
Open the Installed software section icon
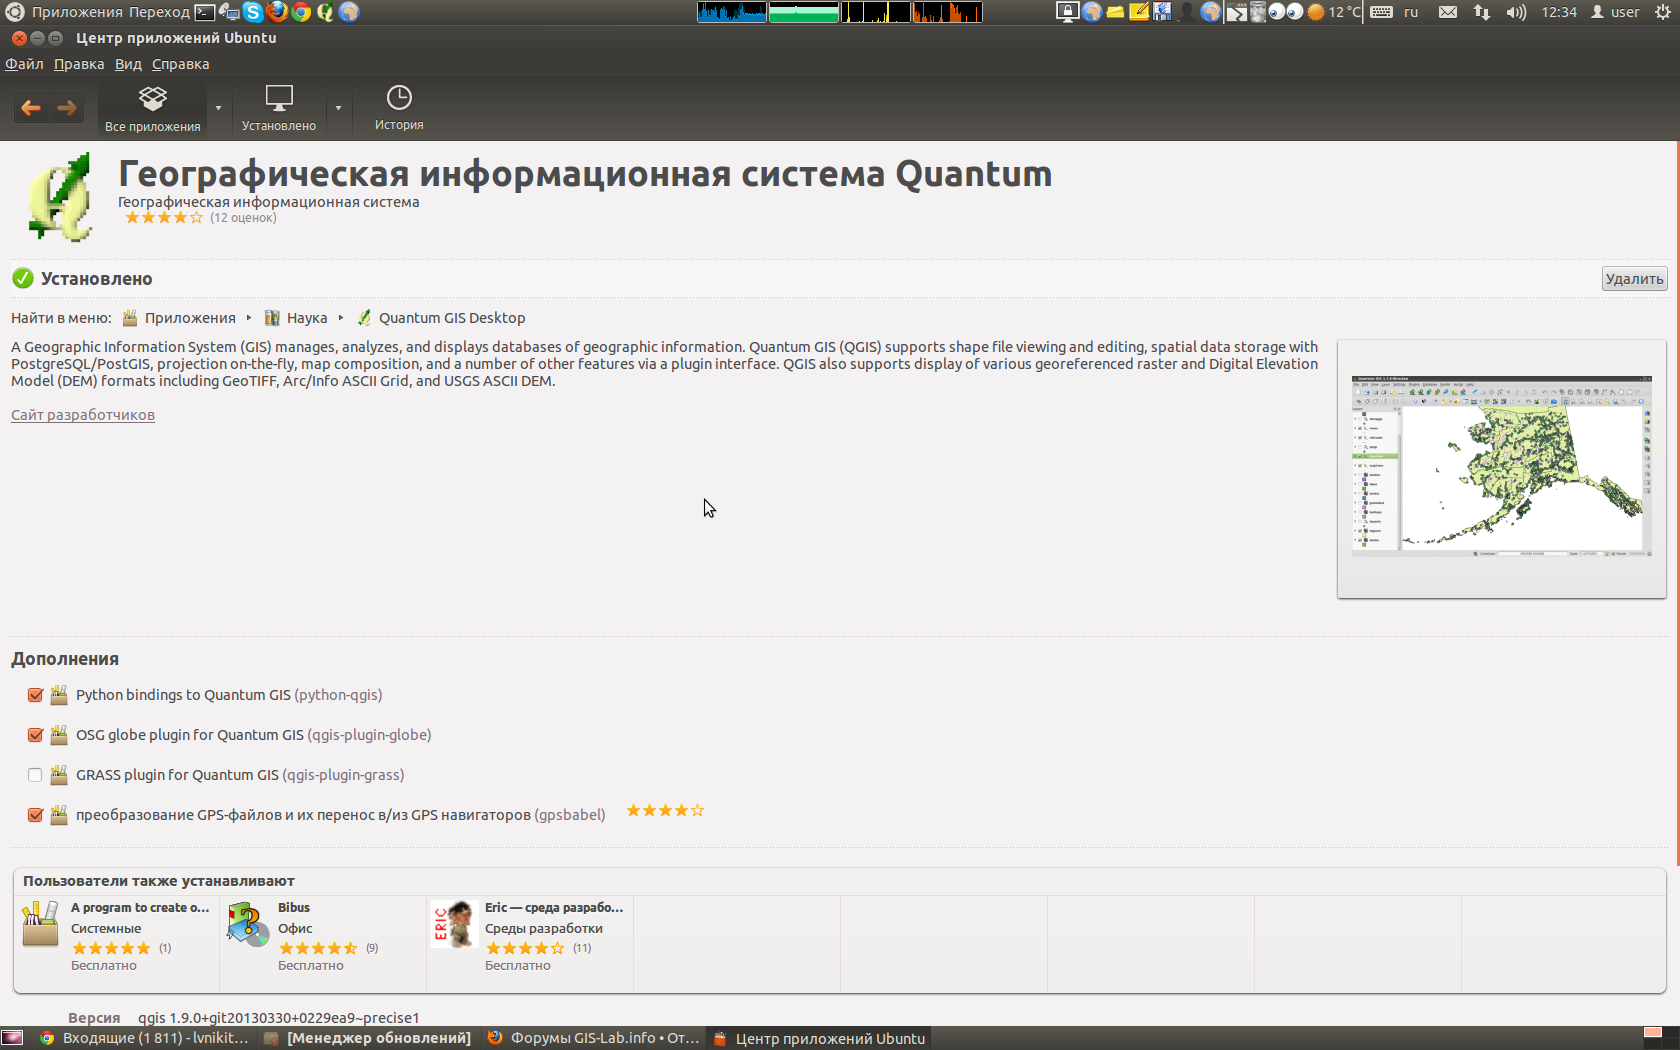(278, 99)
